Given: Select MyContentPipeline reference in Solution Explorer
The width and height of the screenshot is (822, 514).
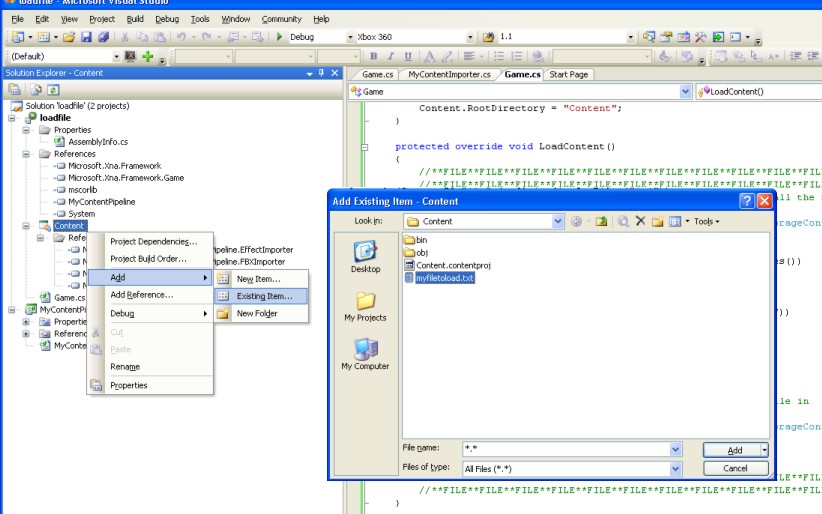Looking at the screenshot, I should (101, 202).
